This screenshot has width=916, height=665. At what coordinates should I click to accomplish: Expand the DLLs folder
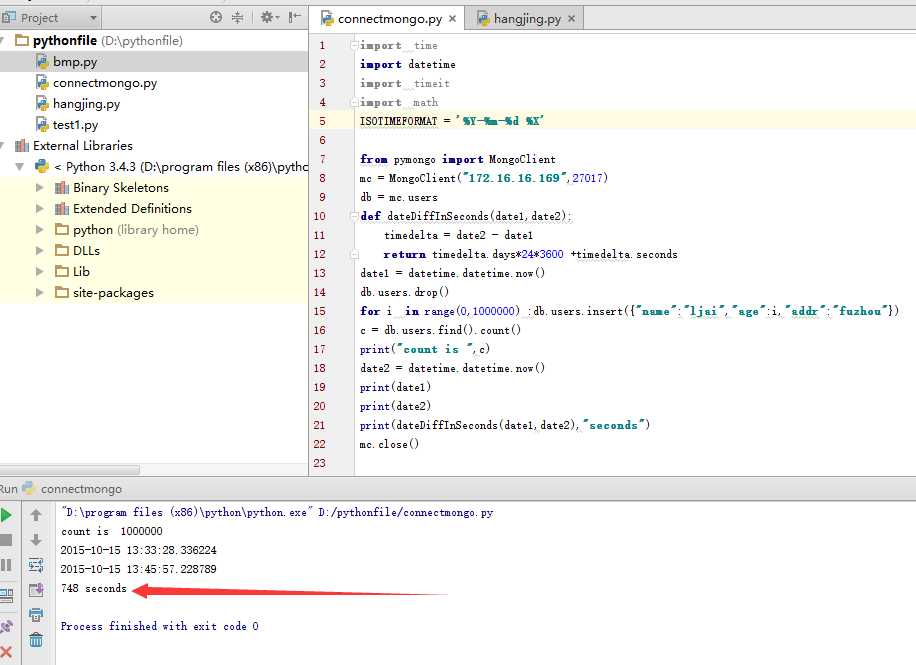pos(40,251)
